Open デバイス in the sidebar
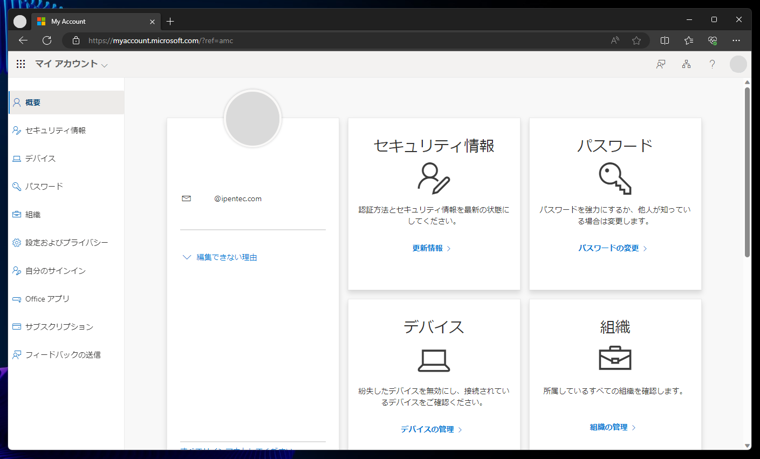The height and width of the screenshot is (459, 760). coord(66,158)
